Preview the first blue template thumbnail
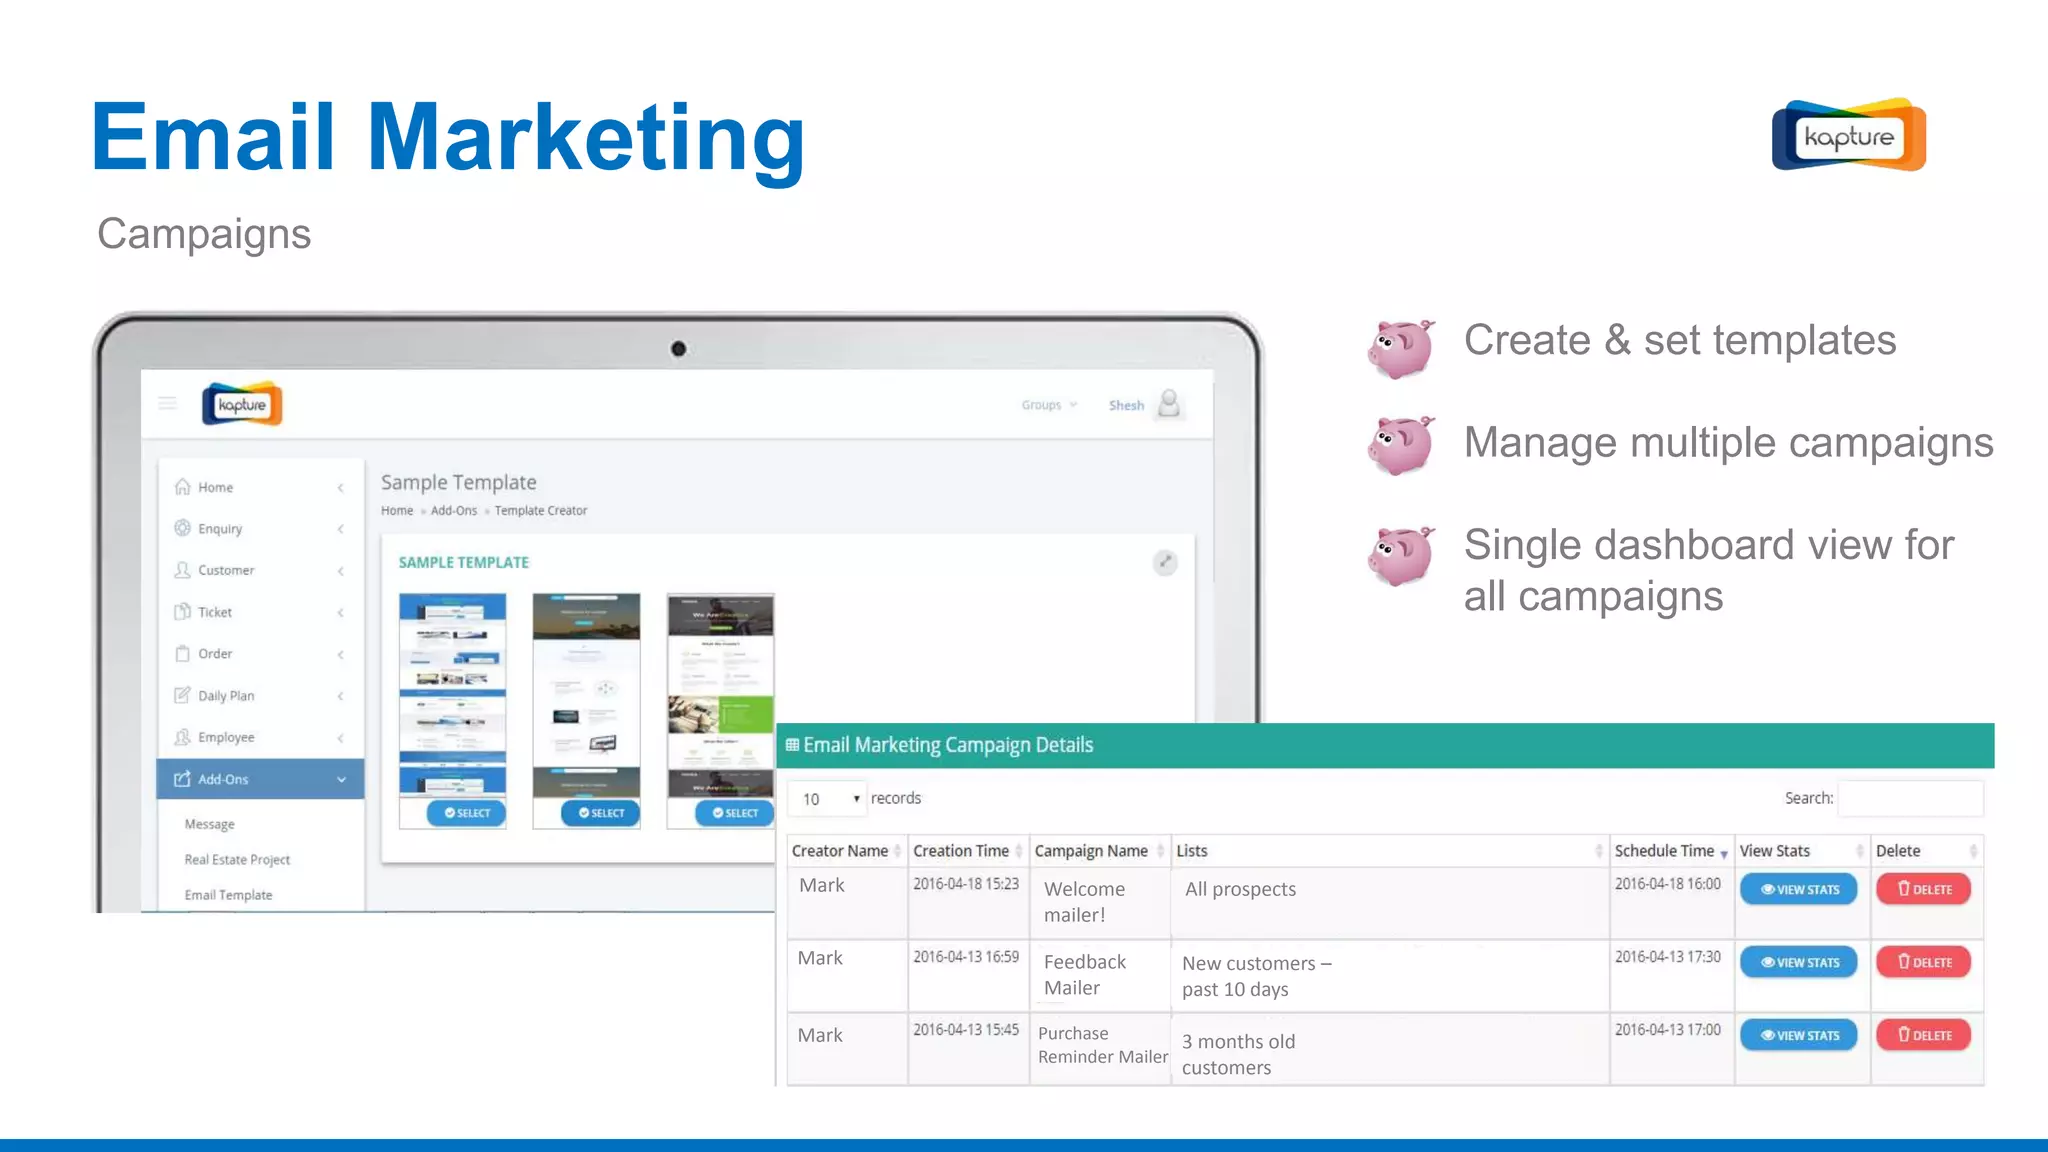 (x=453, y=695)
